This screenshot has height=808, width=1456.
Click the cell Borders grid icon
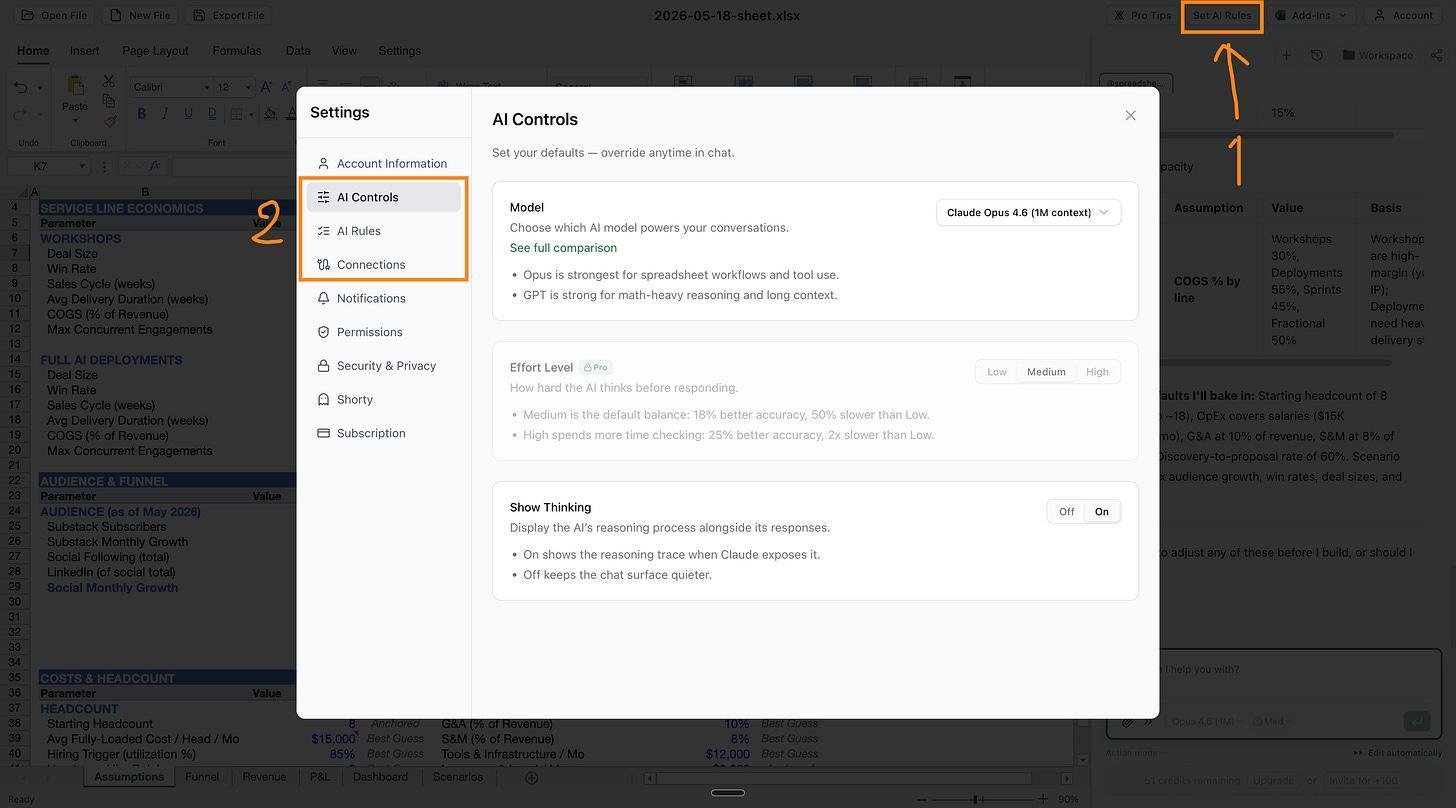[x=236, y=114]
